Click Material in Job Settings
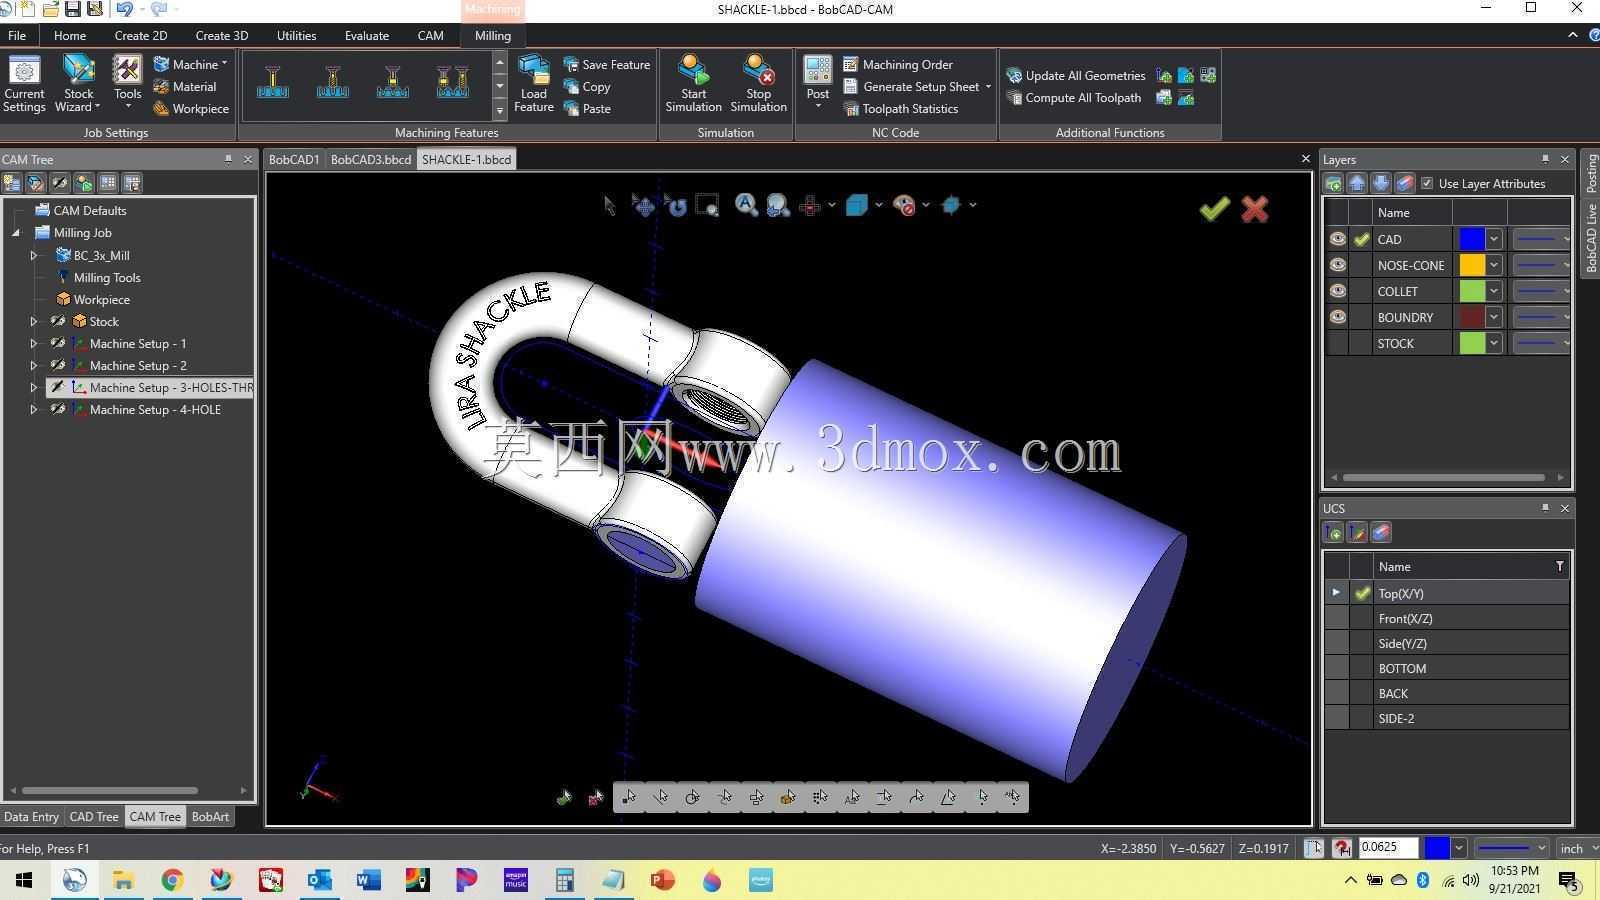Screen dimensions: 1600x900 (x=185, y=87)
